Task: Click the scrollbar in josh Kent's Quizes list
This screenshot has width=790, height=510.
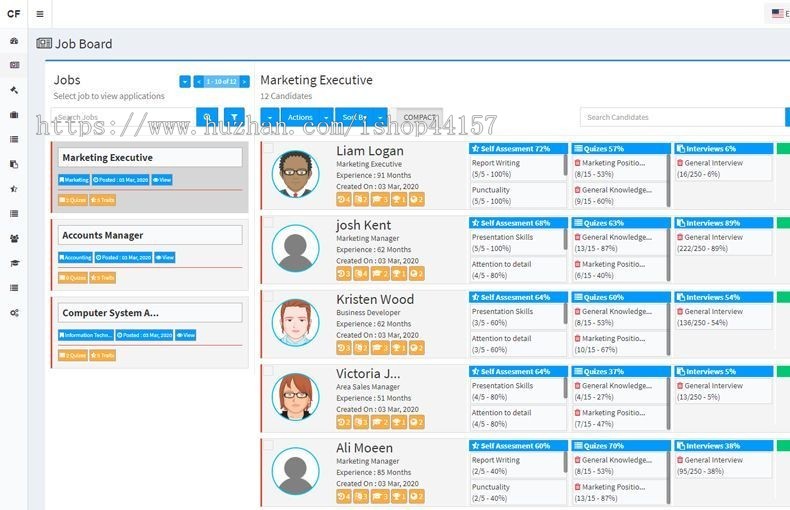Action: click(668, 255)
